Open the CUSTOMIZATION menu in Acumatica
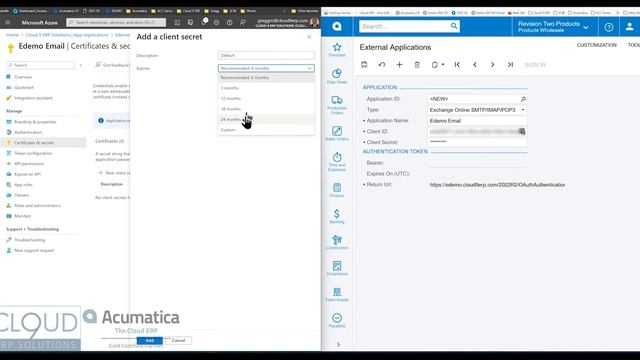 (x=596, y=45)
